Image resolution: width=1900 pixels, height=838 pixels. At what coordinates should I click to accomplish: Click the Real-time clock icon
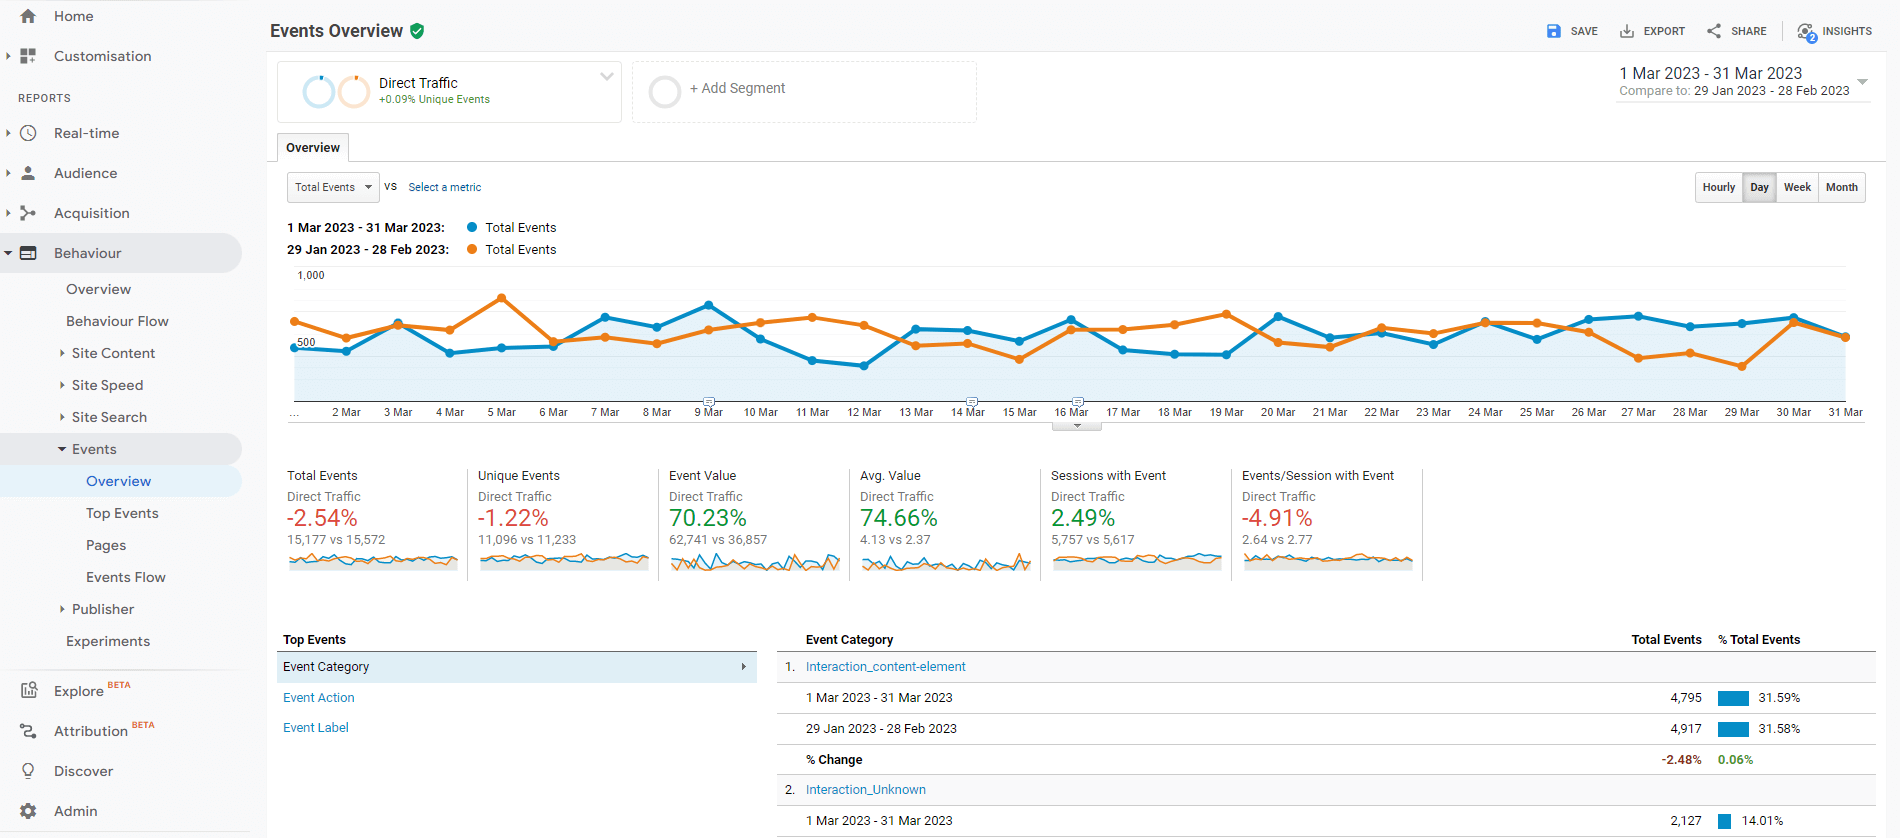[28, 133]
